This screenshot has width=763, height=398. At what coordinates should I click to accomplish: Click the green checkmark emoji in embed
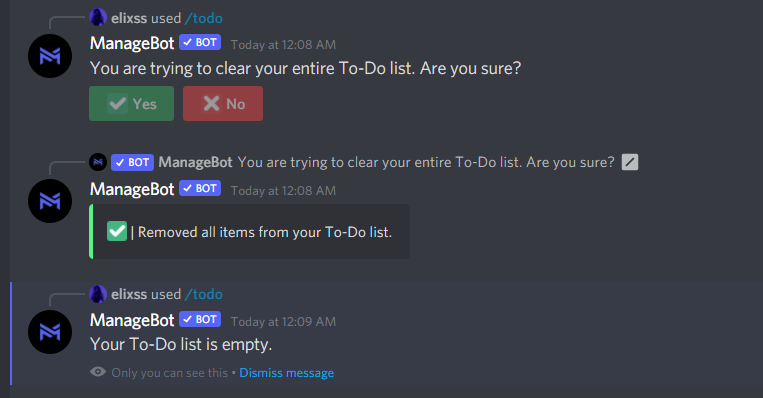tap(117, 231)
